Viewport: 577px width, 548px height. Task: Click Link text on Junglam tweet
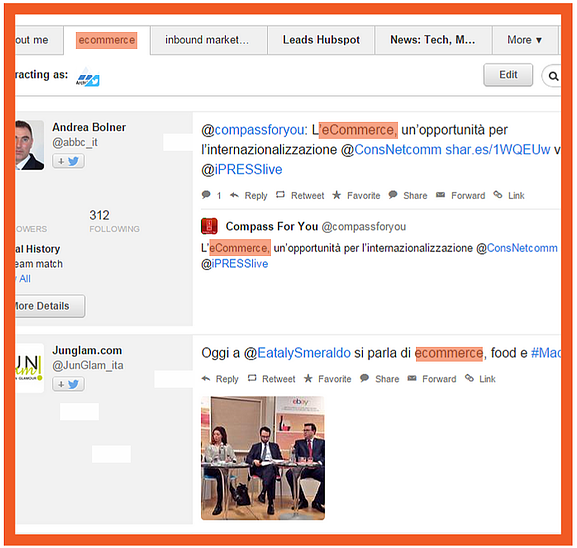[x=487, y=379]
